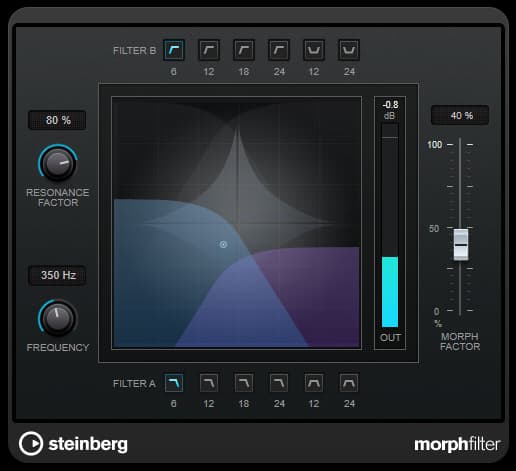The height and width of the screenshot is (471, 516).
Task: Click the steinberg brand text
Action: coord(88,445)
